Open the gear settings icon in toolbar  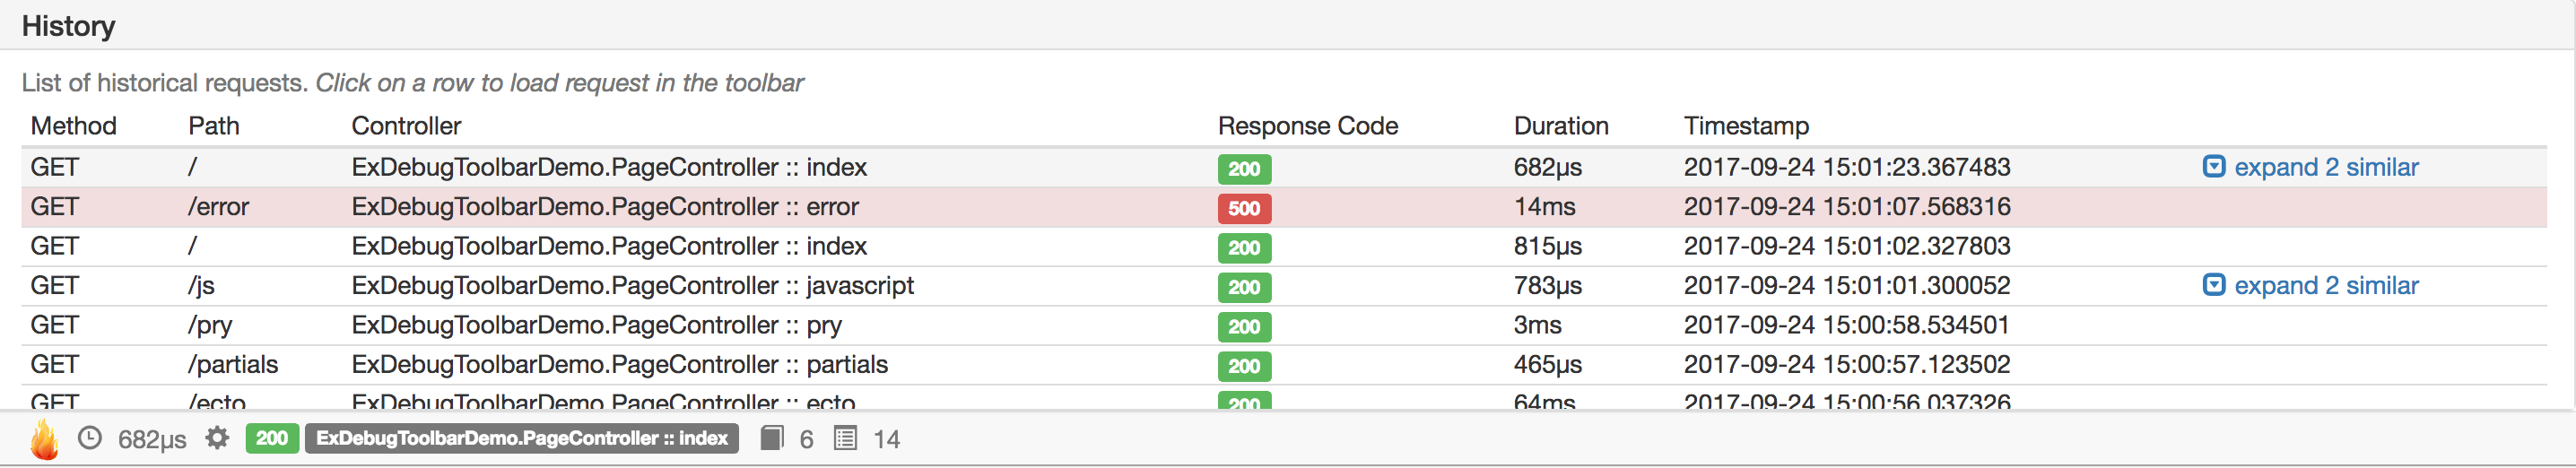[217, 438]
